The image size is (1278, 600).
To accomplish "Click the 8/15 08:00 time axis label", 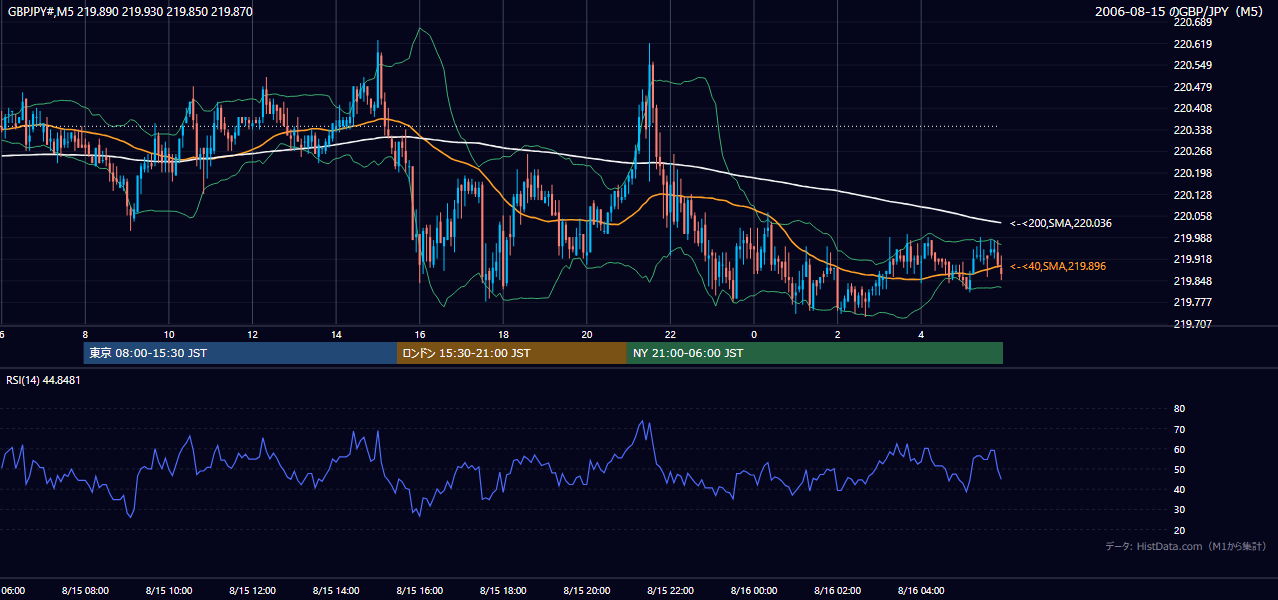I will click(x=85, y=591).
